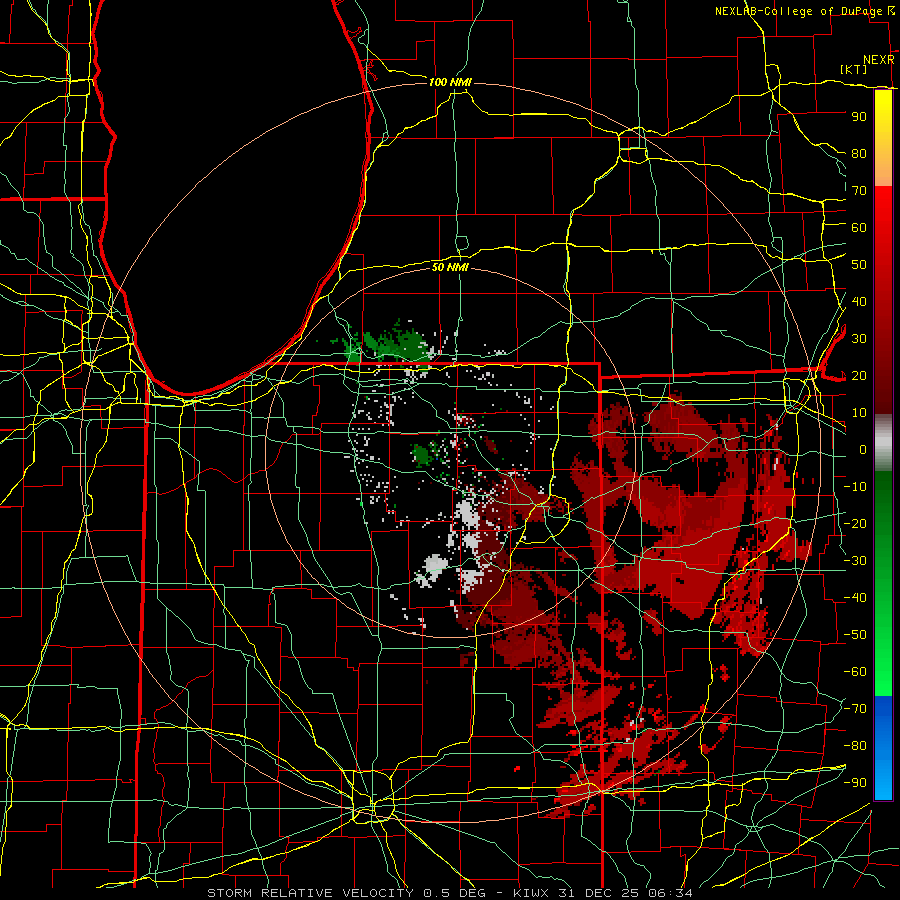Select the 90 value on velocity scale
Viewport: 900px width, 900px height.
[x=859, y=117]
